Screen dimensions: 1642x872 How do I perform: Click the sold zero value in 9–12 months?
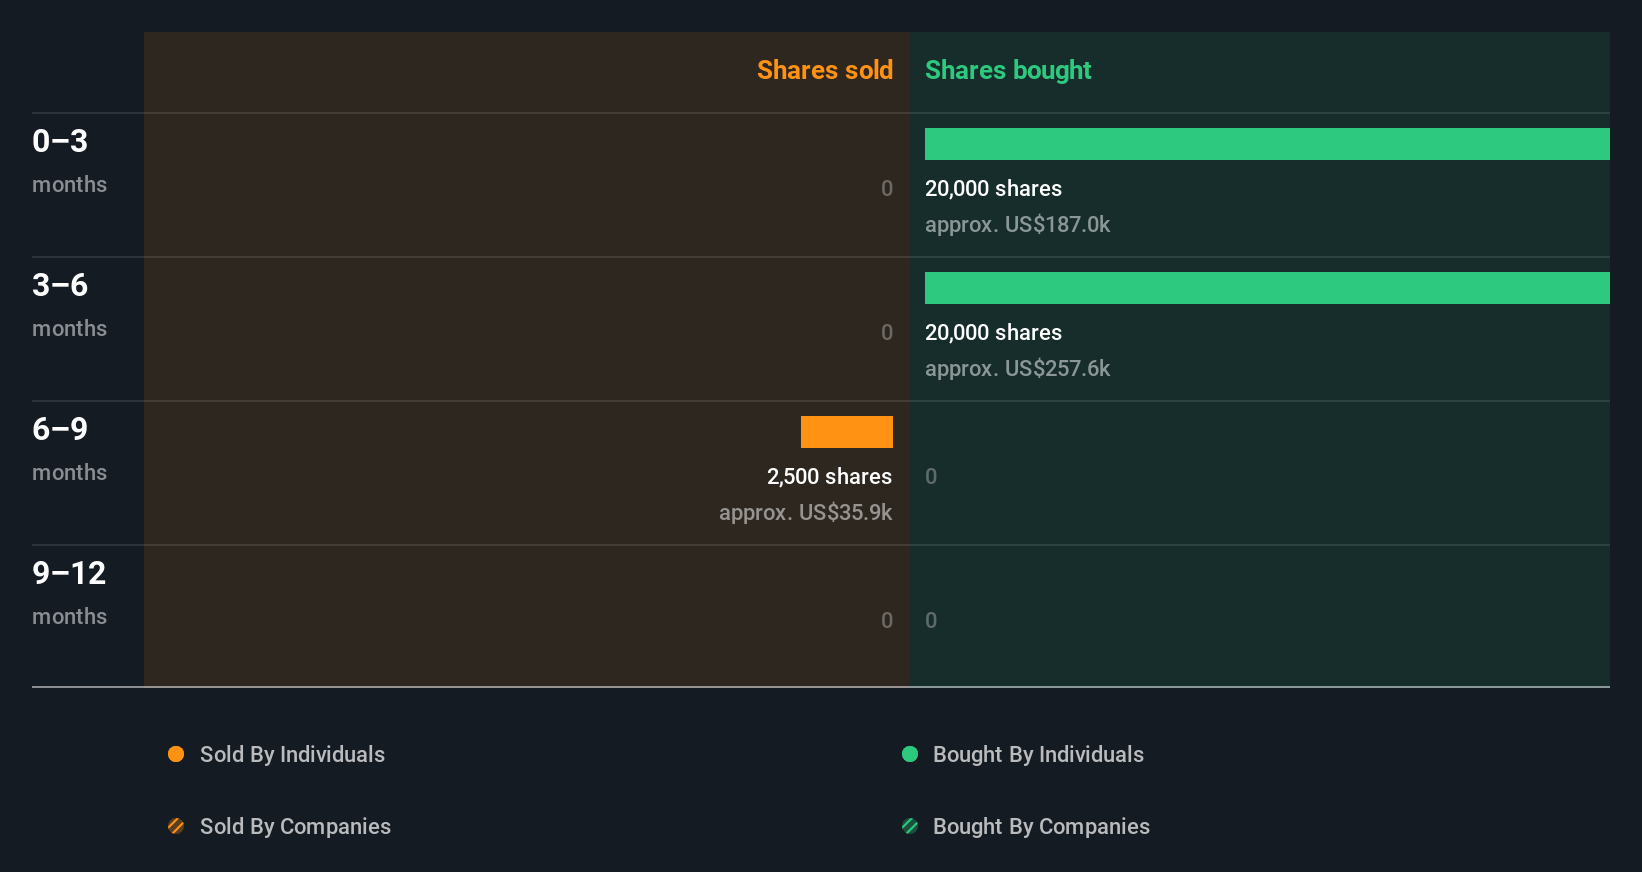pos(887,620)
